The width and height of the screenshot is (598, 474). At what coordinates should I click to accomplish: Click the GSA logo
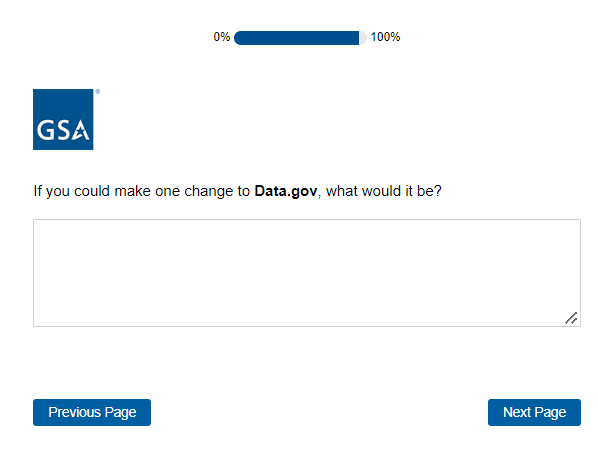[63, 119]
